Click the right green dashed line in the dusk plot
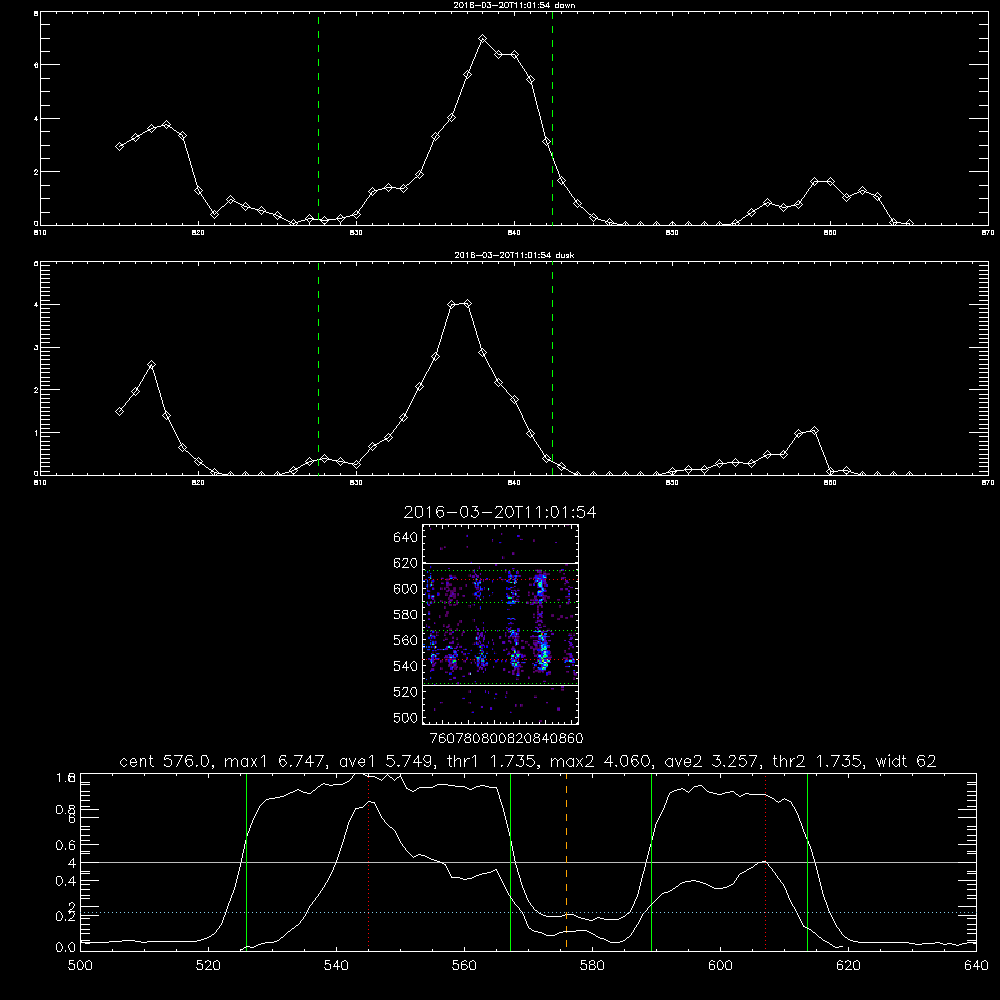 click(x=552, y=369)
